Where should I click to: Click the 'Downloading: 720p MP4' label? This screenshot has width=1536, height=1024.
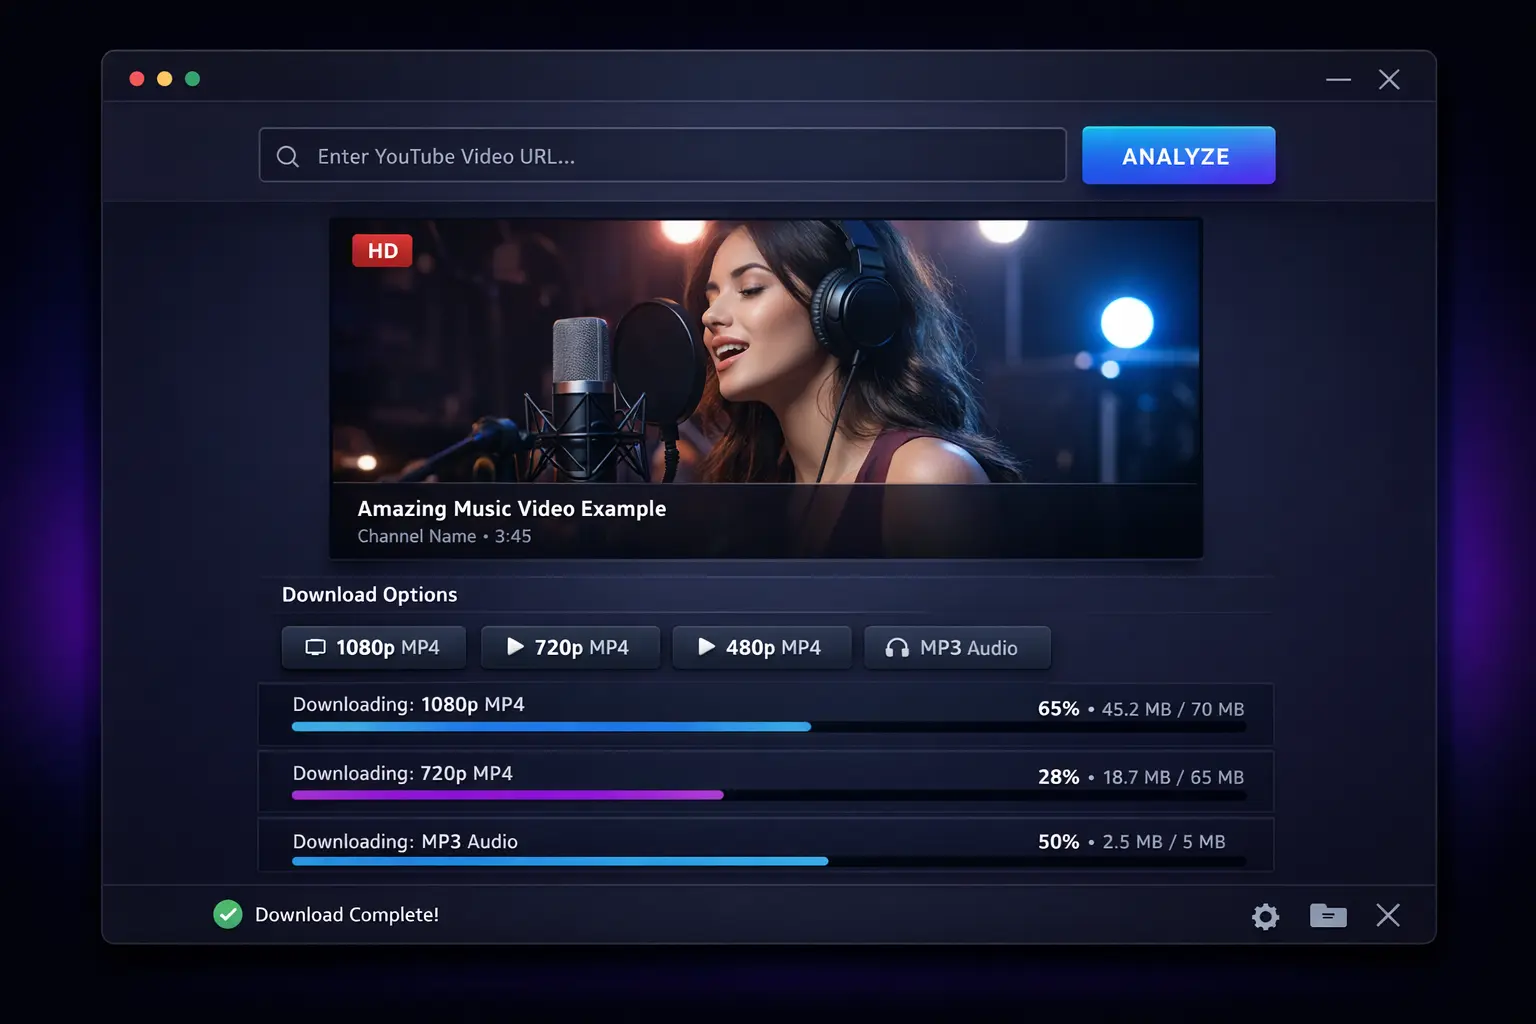point(402,773)
